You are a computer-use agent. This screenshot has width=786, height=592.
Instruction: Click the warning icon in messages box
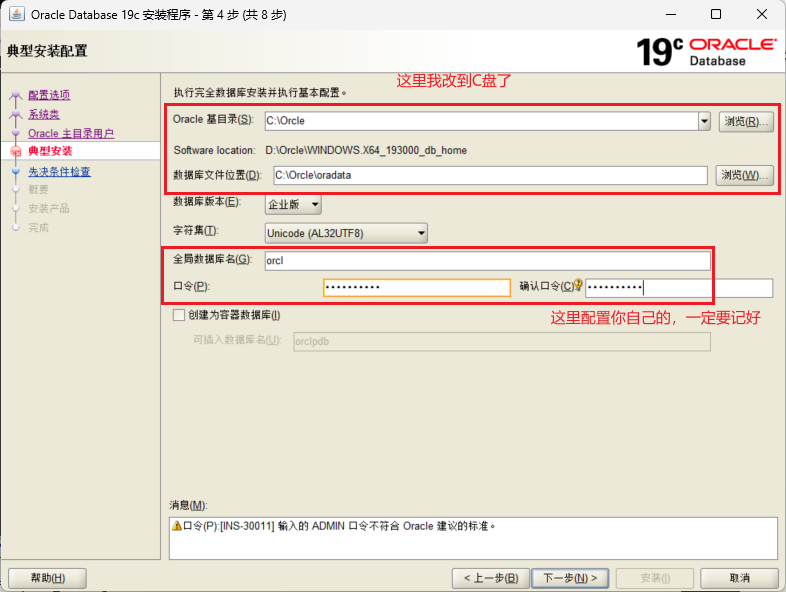(x=176, y=526)
